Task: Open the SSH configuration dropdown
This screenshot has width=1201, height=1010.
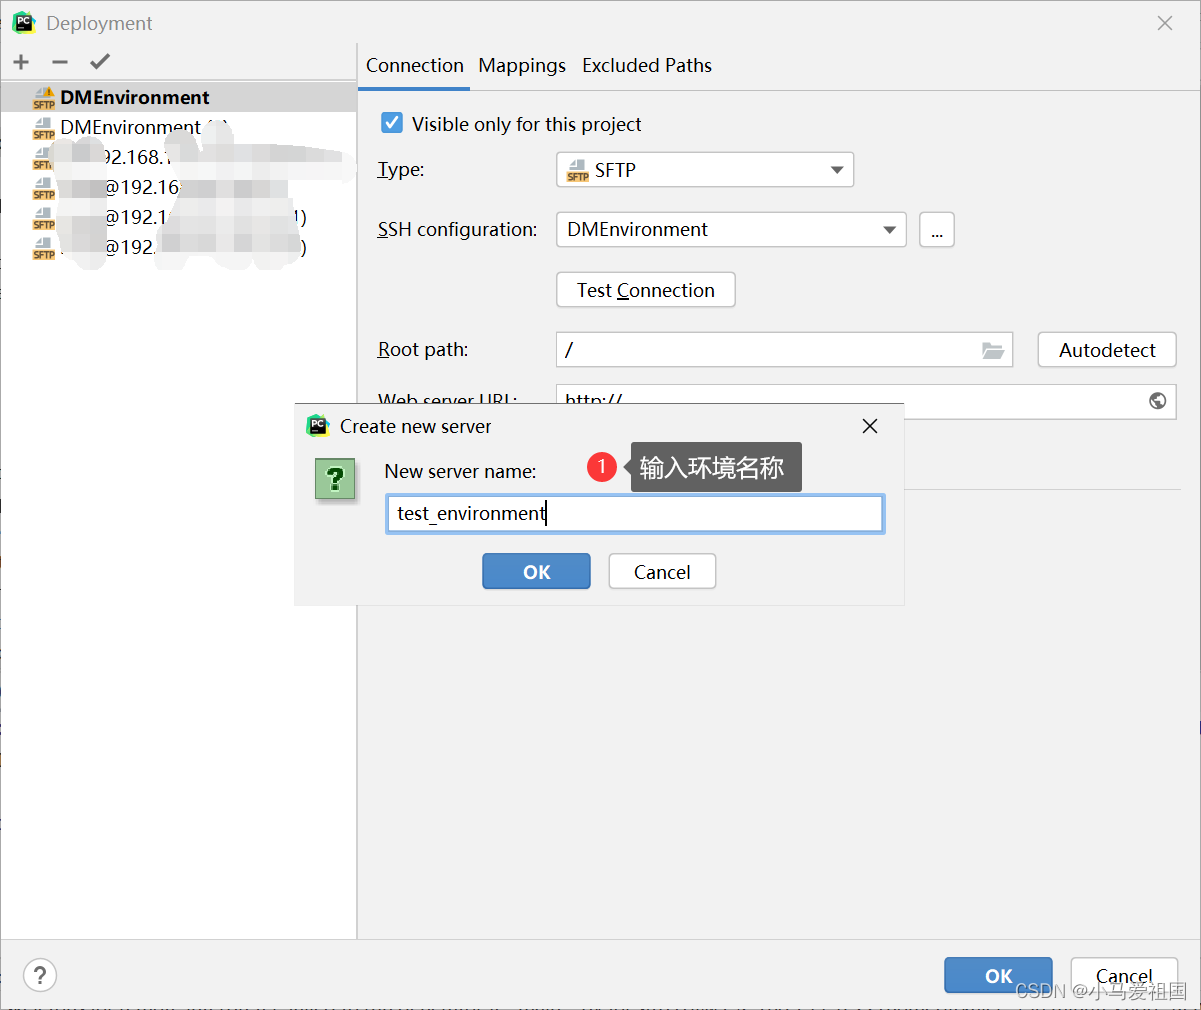Action: (x=731, y=230)
